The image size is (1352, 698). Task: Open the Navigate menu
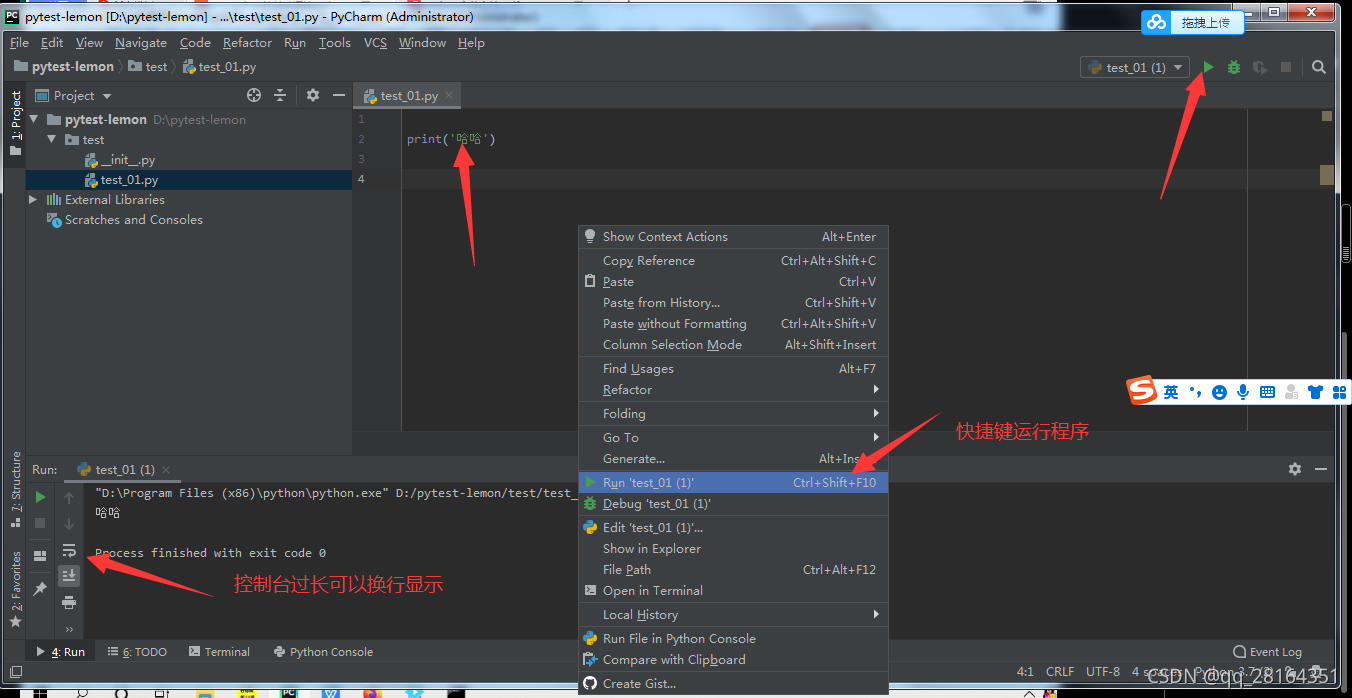click(140, 42)
